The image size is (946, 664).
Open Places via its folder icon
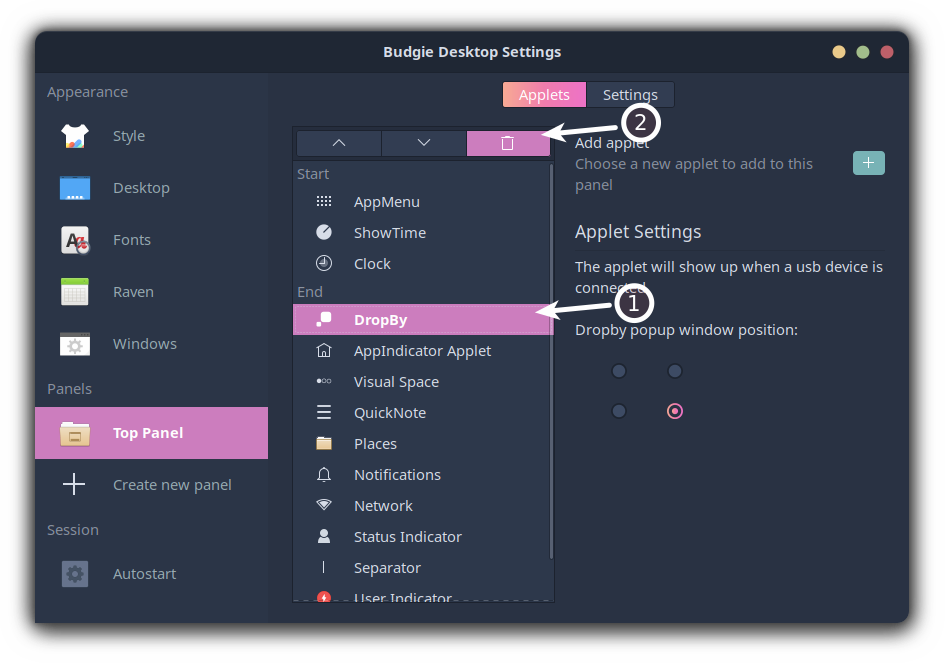[x=323, y=443]
